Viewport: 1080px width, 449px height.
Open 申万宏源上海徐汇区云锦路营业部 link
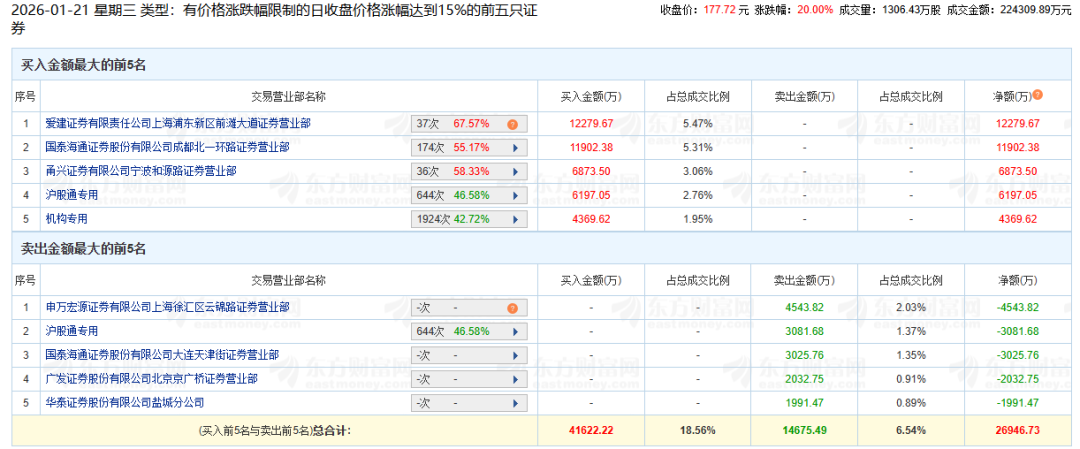pyautogui.click(x=167, y=308)
